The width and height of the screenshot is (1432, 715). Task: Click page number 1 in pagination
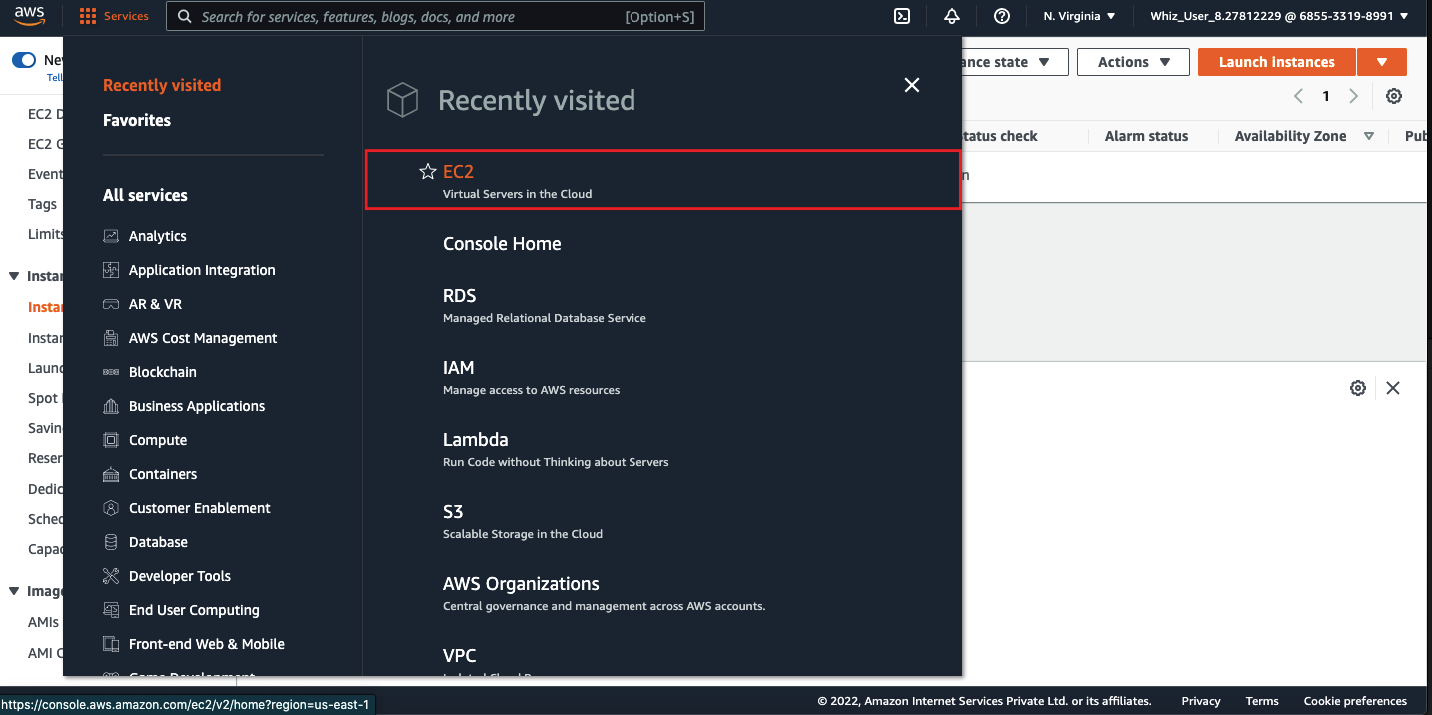(x=1326, y=96)
